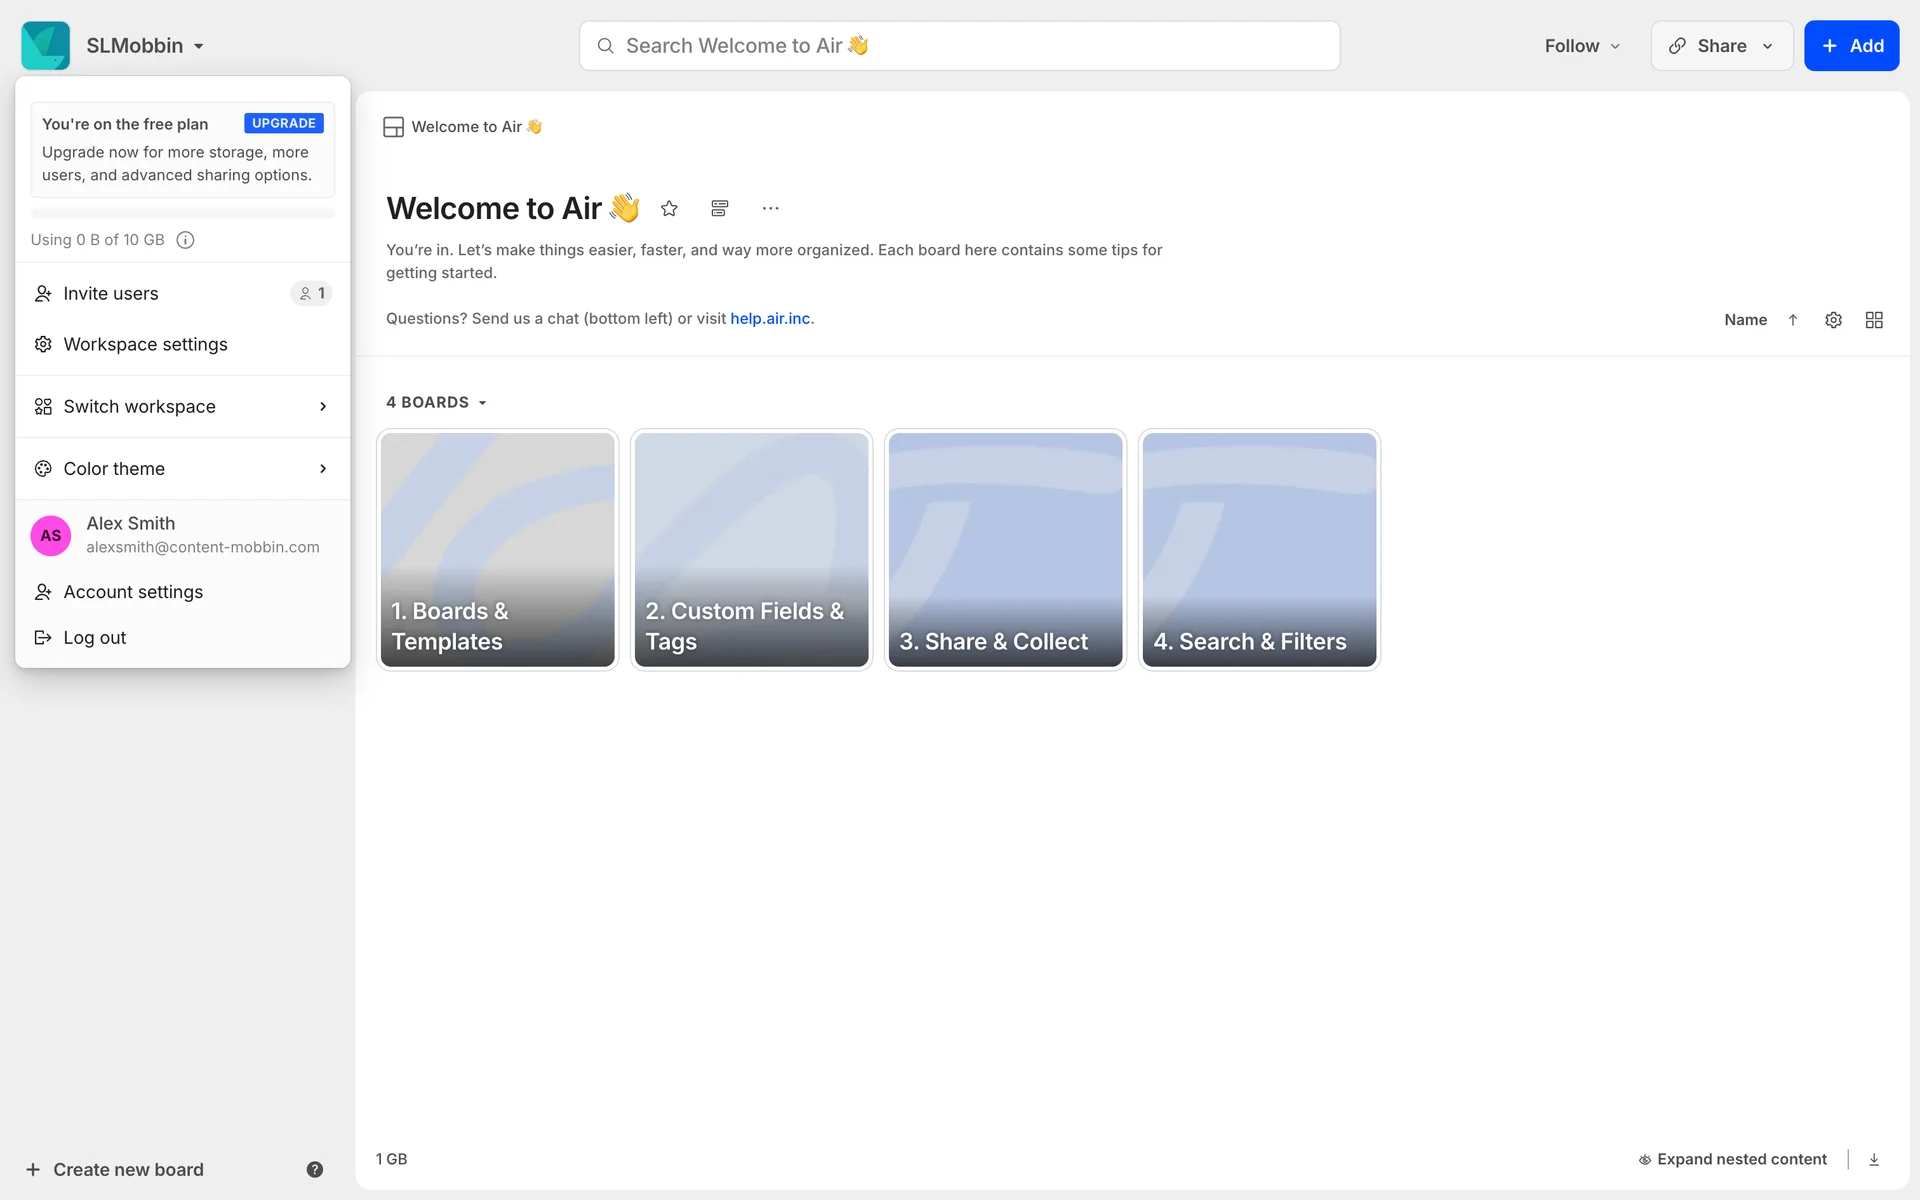This screenshot has width=1920, height=1200.
Task: Click the storage info icon
Action: pyautogui.click(x=185, y=240)
